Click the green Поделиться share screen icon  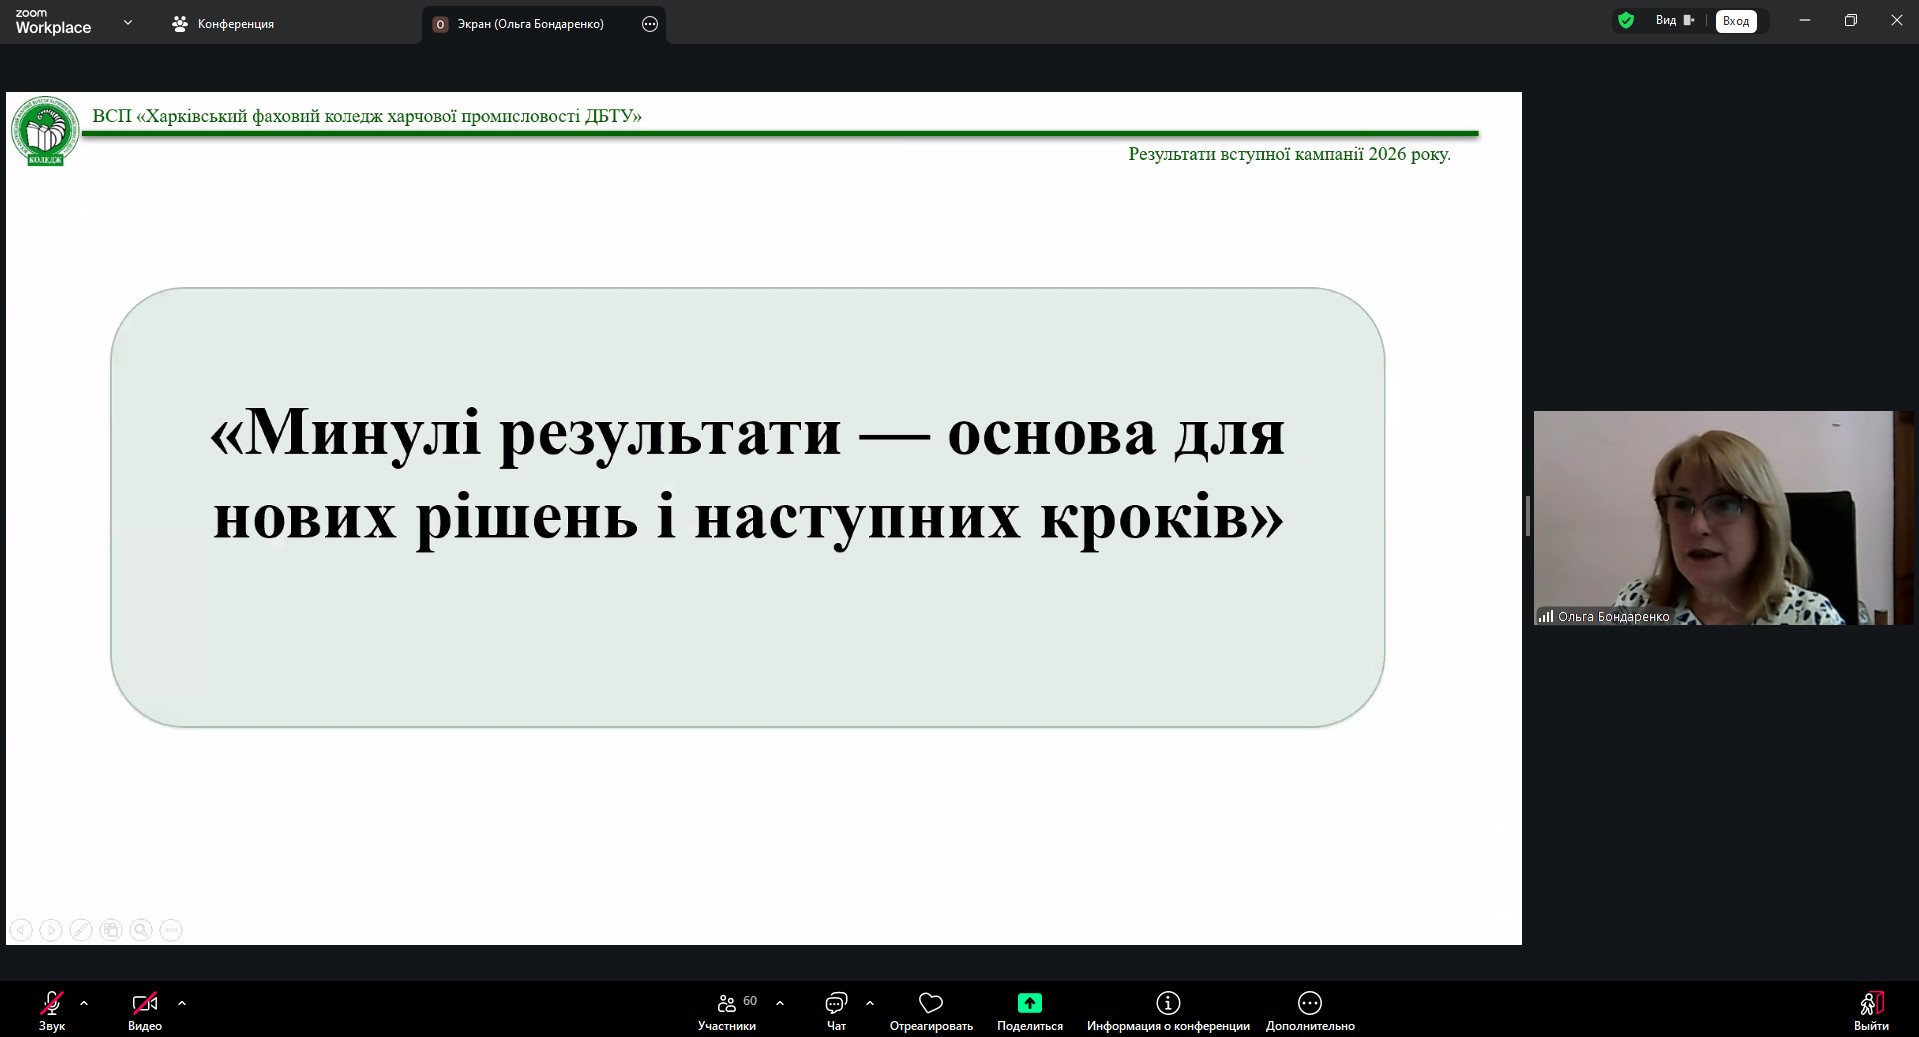tap(1030, 1002)
